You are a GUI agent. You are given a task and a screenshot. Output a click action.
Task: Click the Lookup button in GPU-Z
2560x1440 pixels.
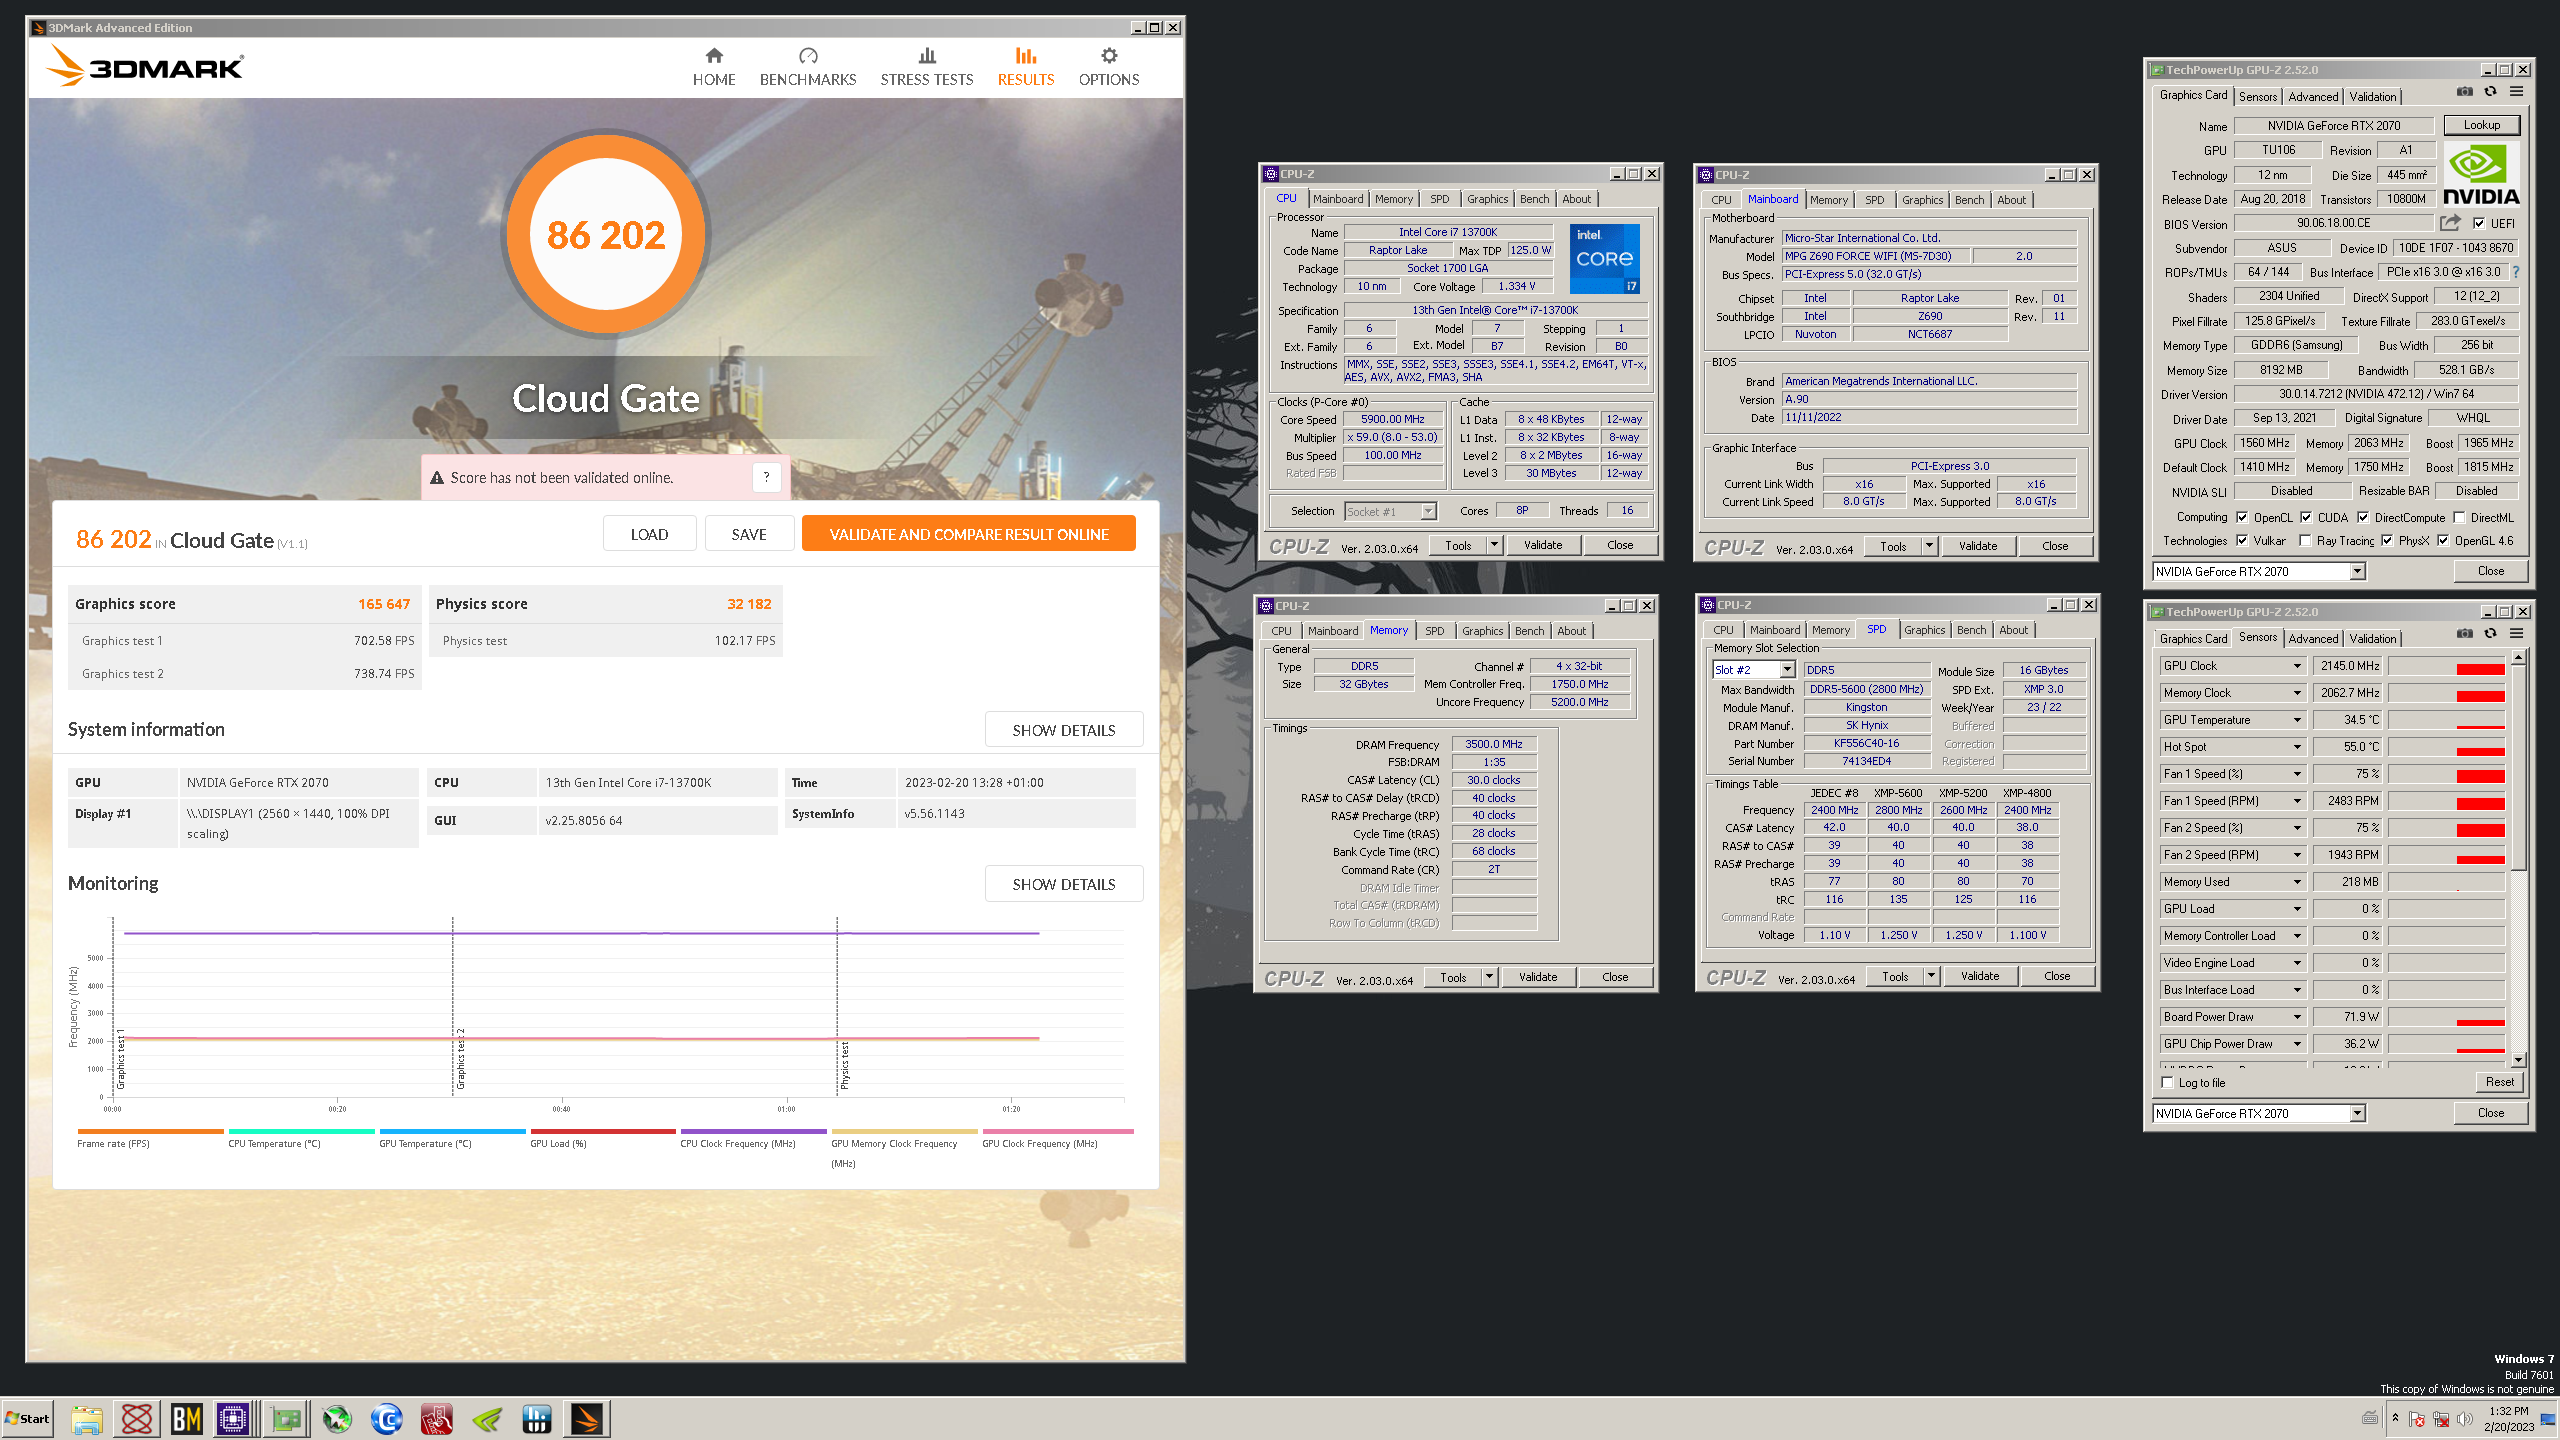(2481, 125)
